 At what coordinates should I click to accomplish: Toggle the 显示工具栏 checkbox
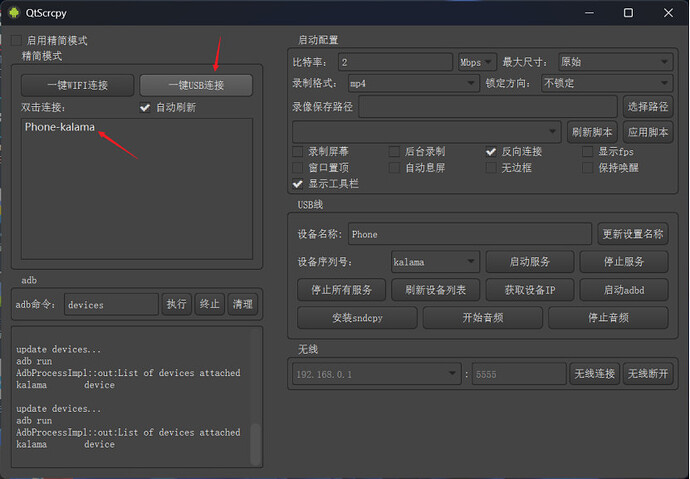[x=297, y=184]
